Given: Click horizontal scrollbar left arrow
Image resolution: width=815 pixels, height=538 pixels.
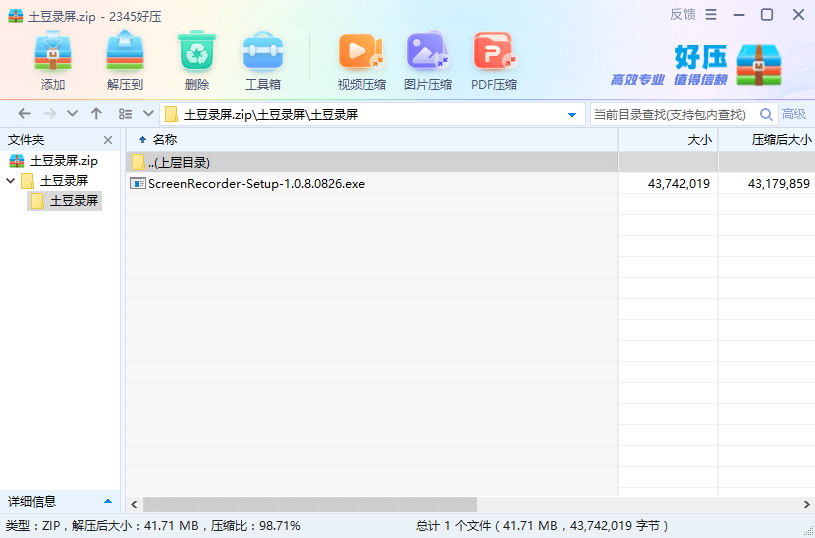Looking at the screenshot, I should coord(134,504).
